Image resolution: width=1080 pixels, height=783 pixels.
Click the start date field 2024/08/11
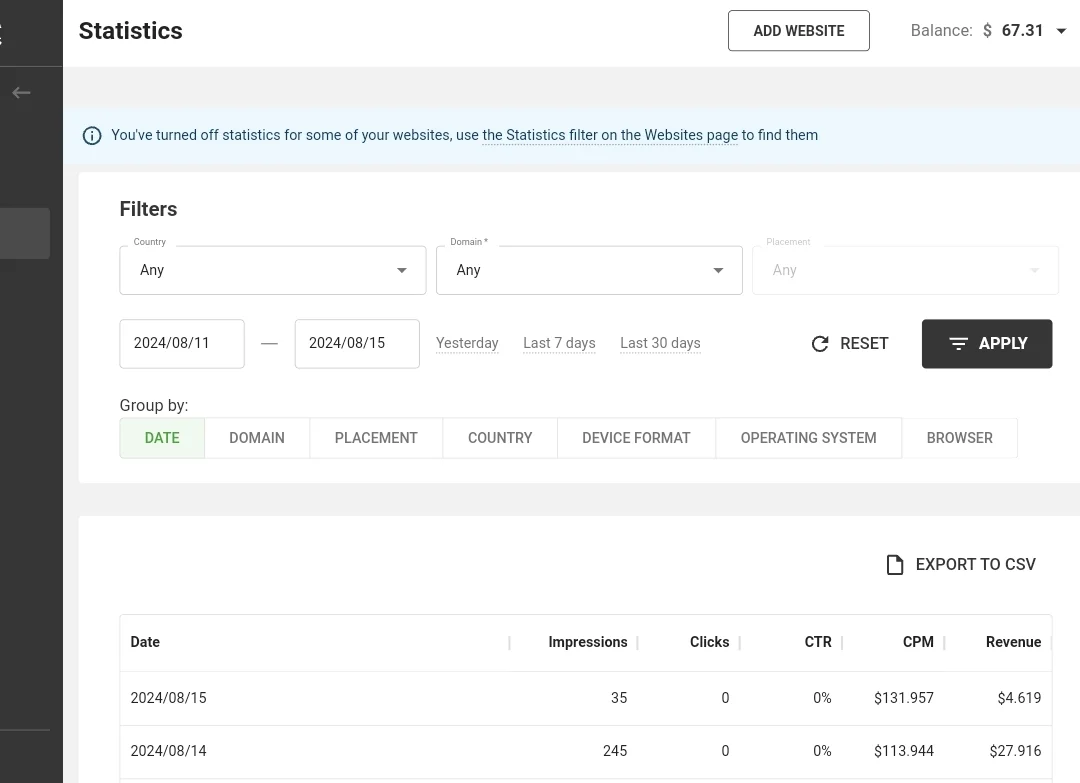pos(182,344)
